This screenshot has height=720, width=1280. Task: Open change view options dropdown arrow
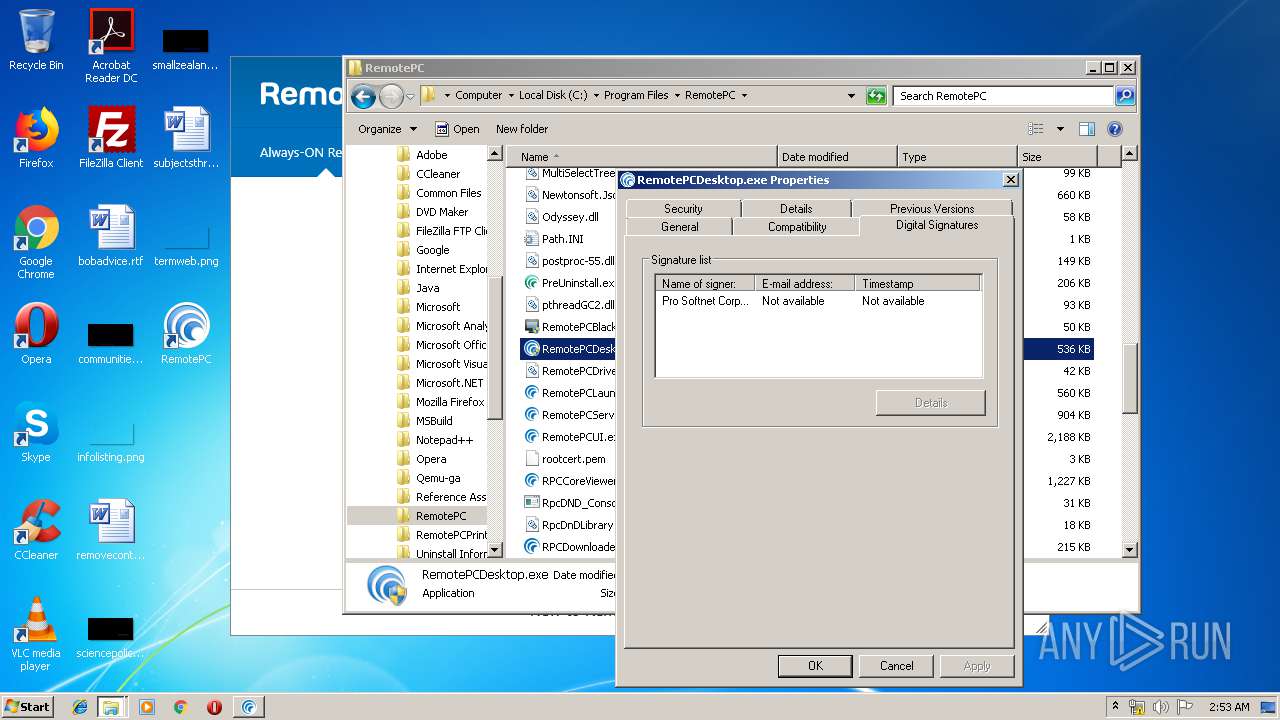click(x=1060, y=129)
